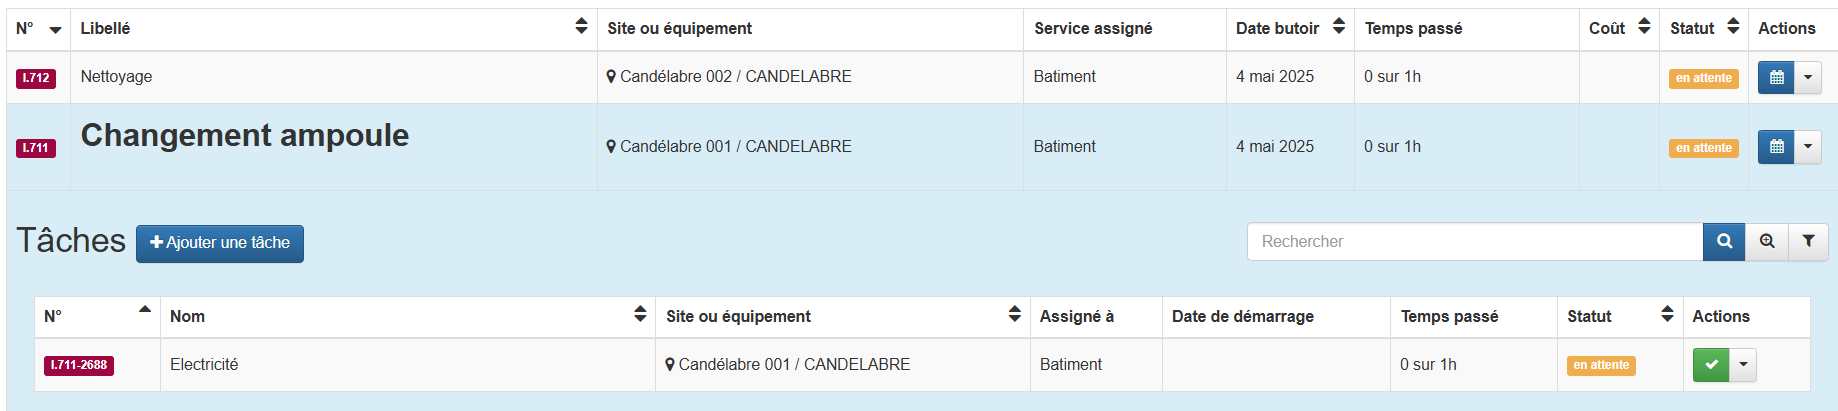The width and height of the screenshot is (1838, 411).
Task: Focus the Rechercher search field
Action: pyautogui.click(x=1475, y=241)
